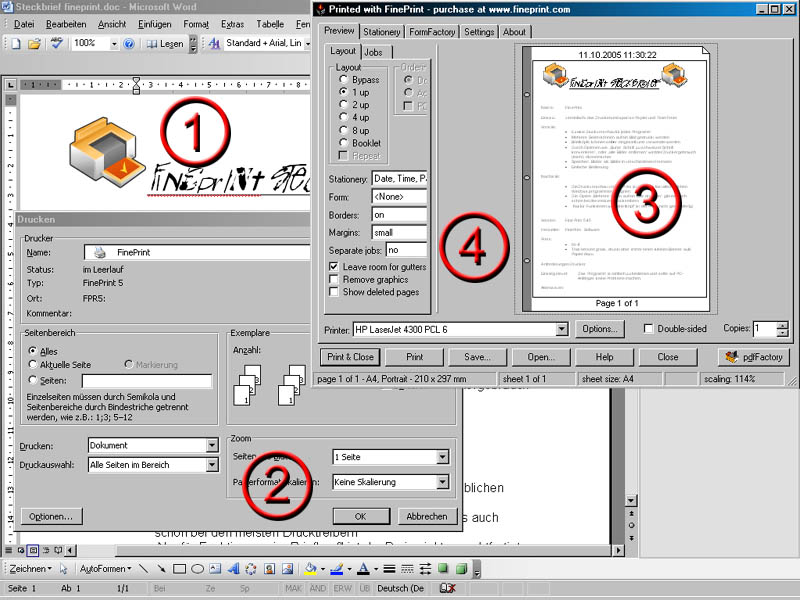The image size is (800, 600).
Task: Select the Rectangle drawing tool
Action: pyautogui.click(x=180, y=569)
